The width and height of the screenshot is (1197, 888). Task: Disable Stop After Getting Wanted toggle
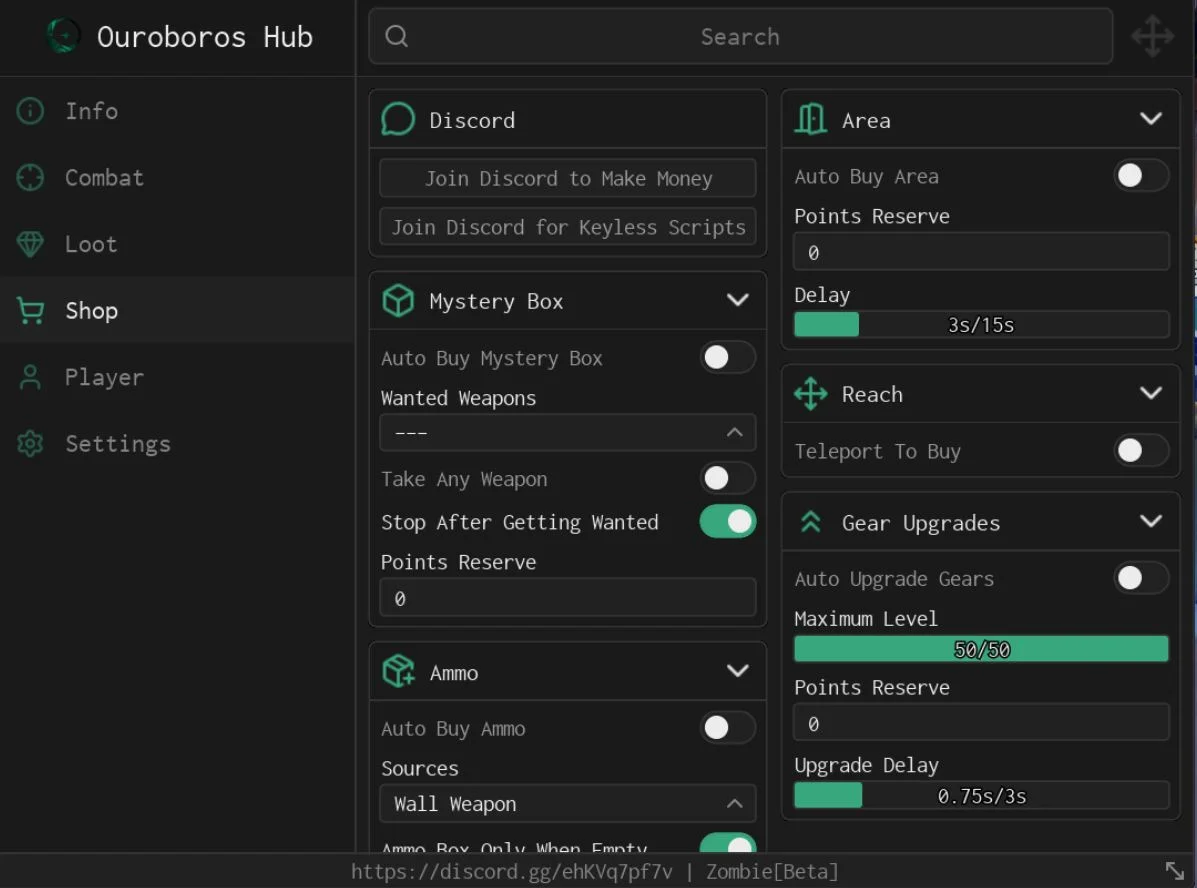728,521
